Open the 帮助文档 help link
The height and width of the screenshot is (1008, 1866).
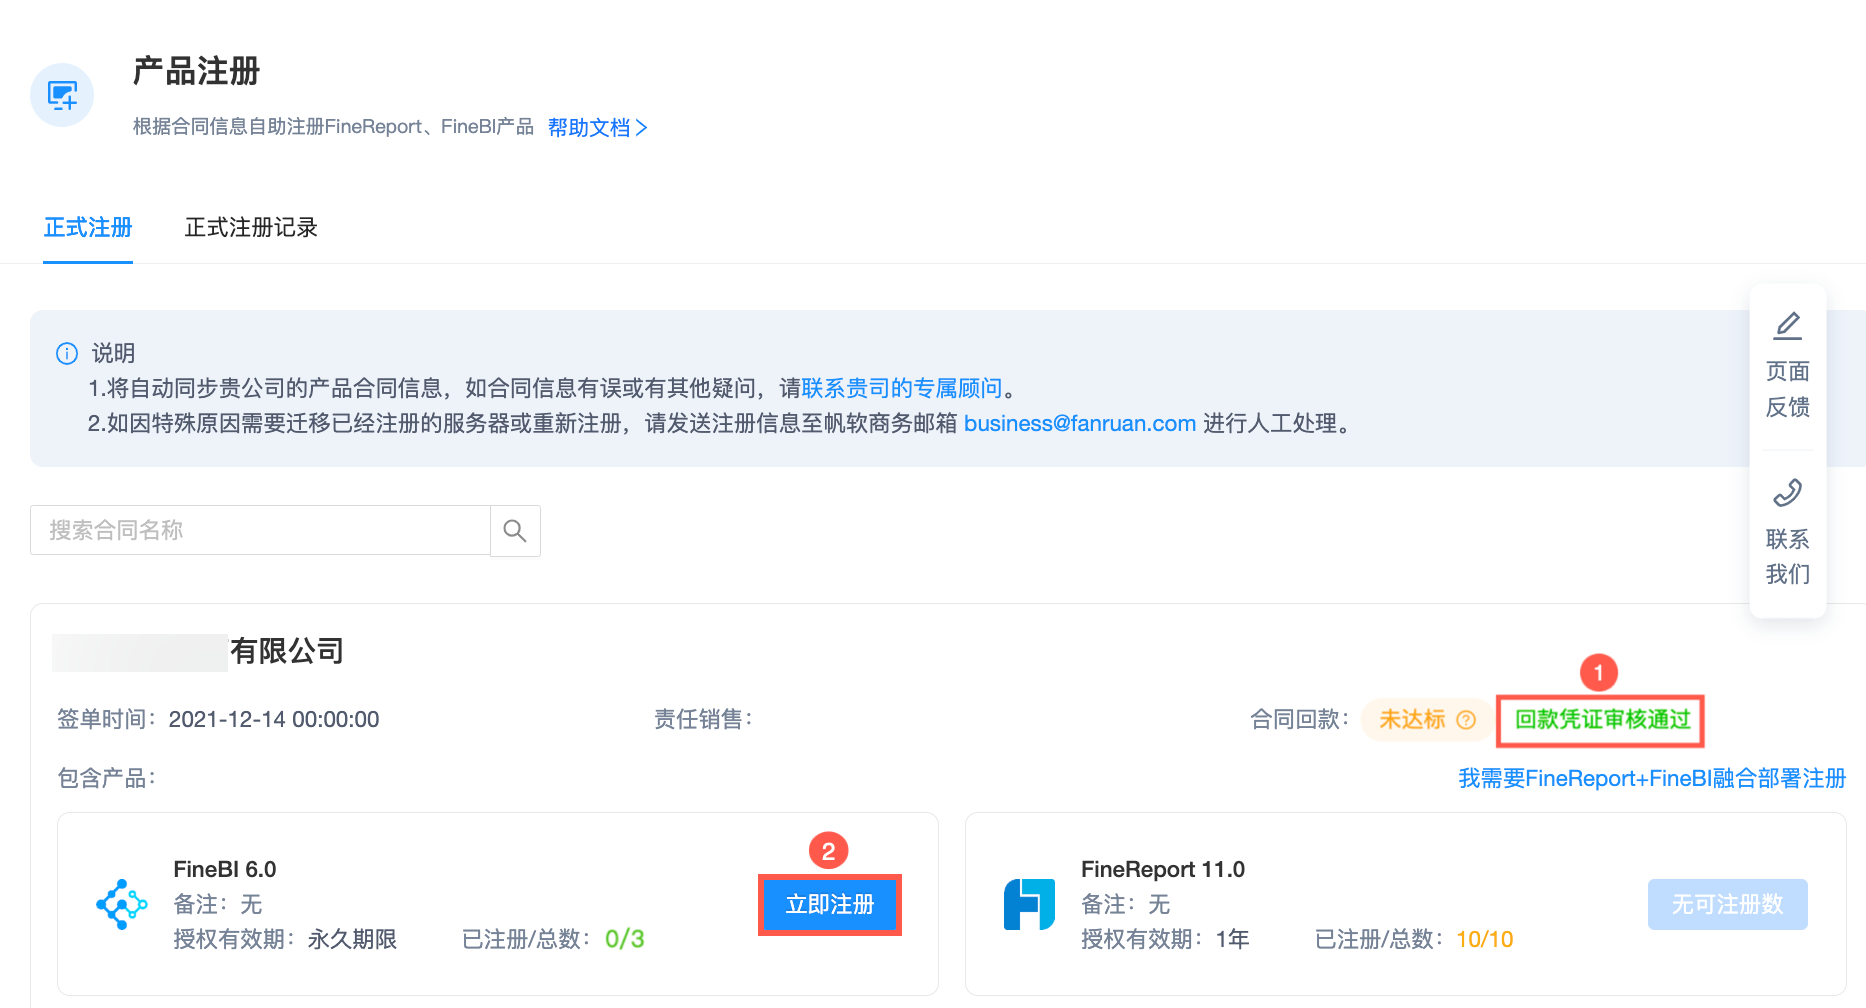[598, 128]
